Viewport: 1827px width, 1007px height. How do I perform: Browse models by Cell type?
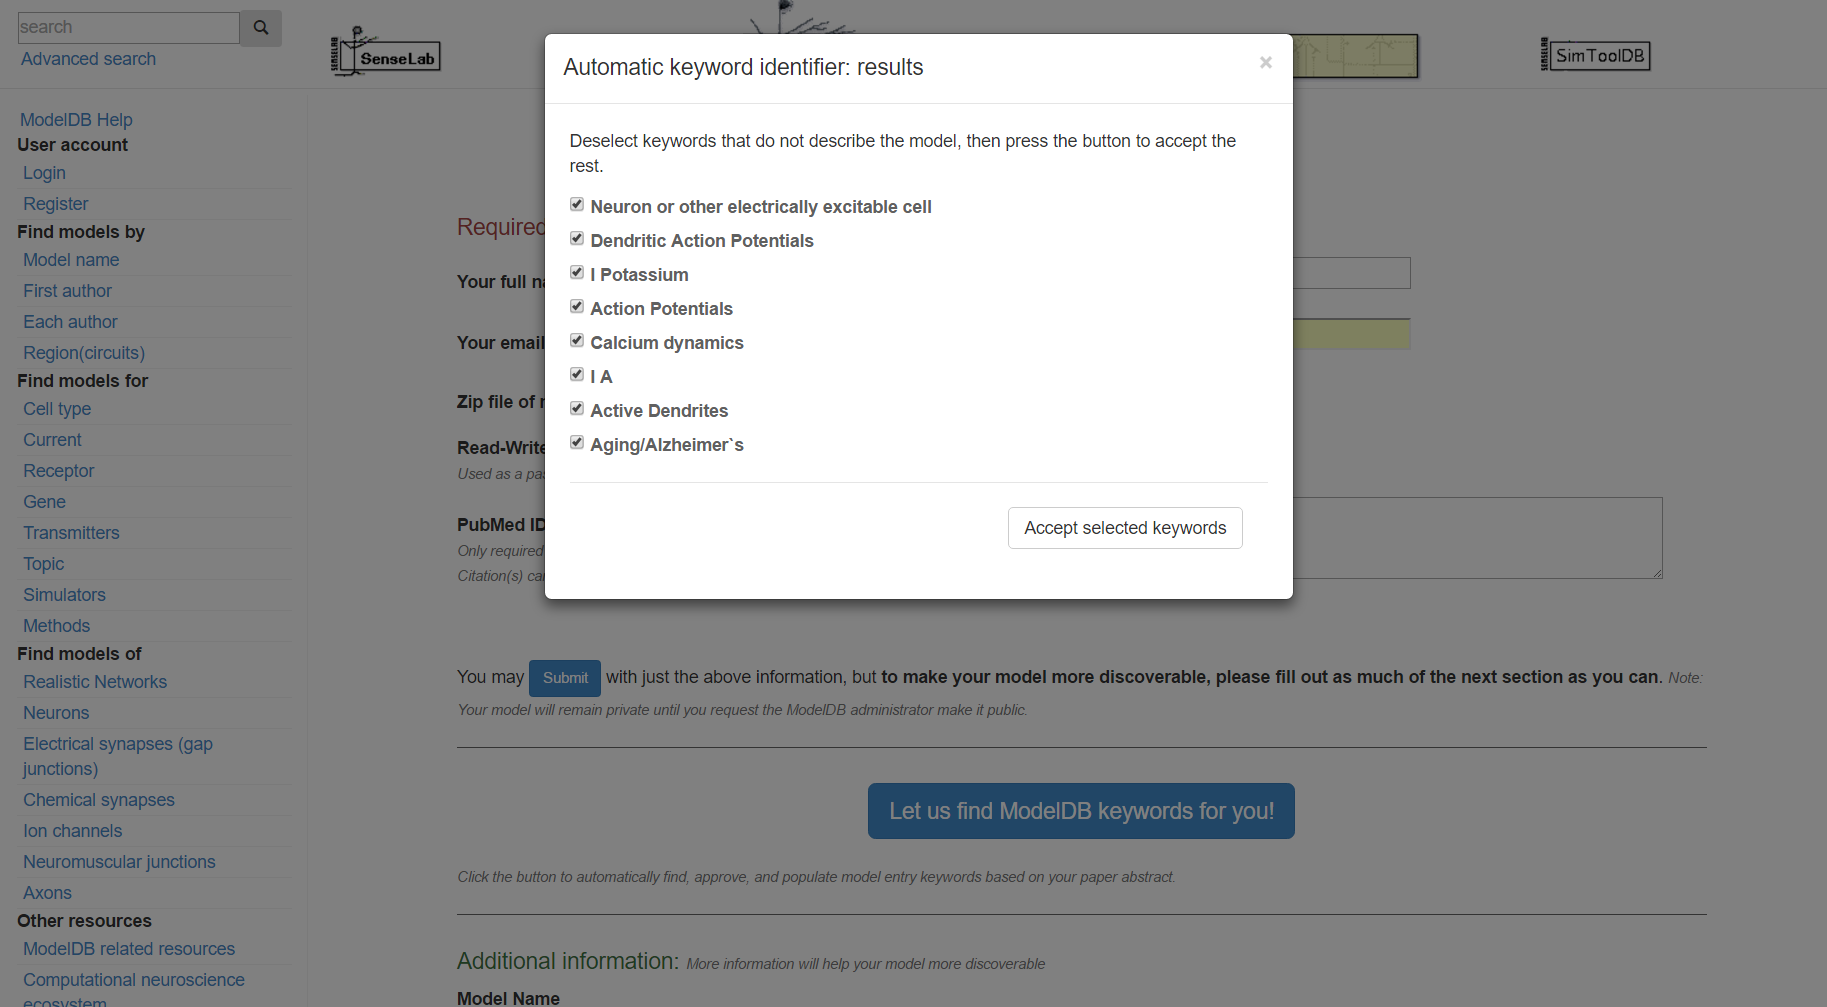click(x=57, y=409)
